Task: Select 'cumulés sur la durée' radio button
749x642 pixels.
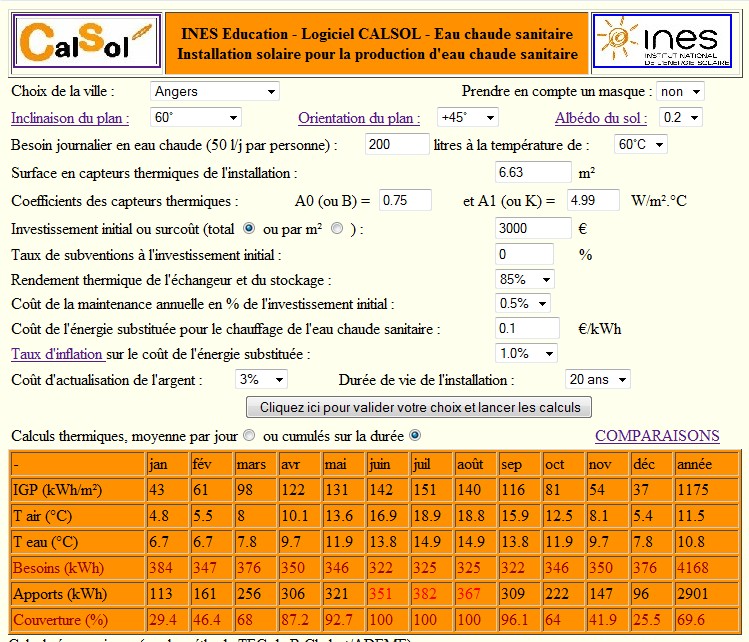Action: (415, 436)
